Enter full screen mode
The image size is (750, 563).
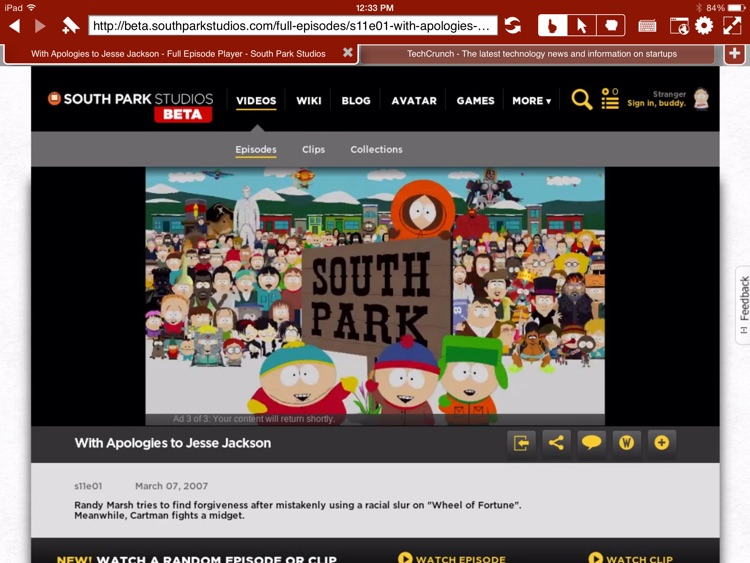(732, 25)
